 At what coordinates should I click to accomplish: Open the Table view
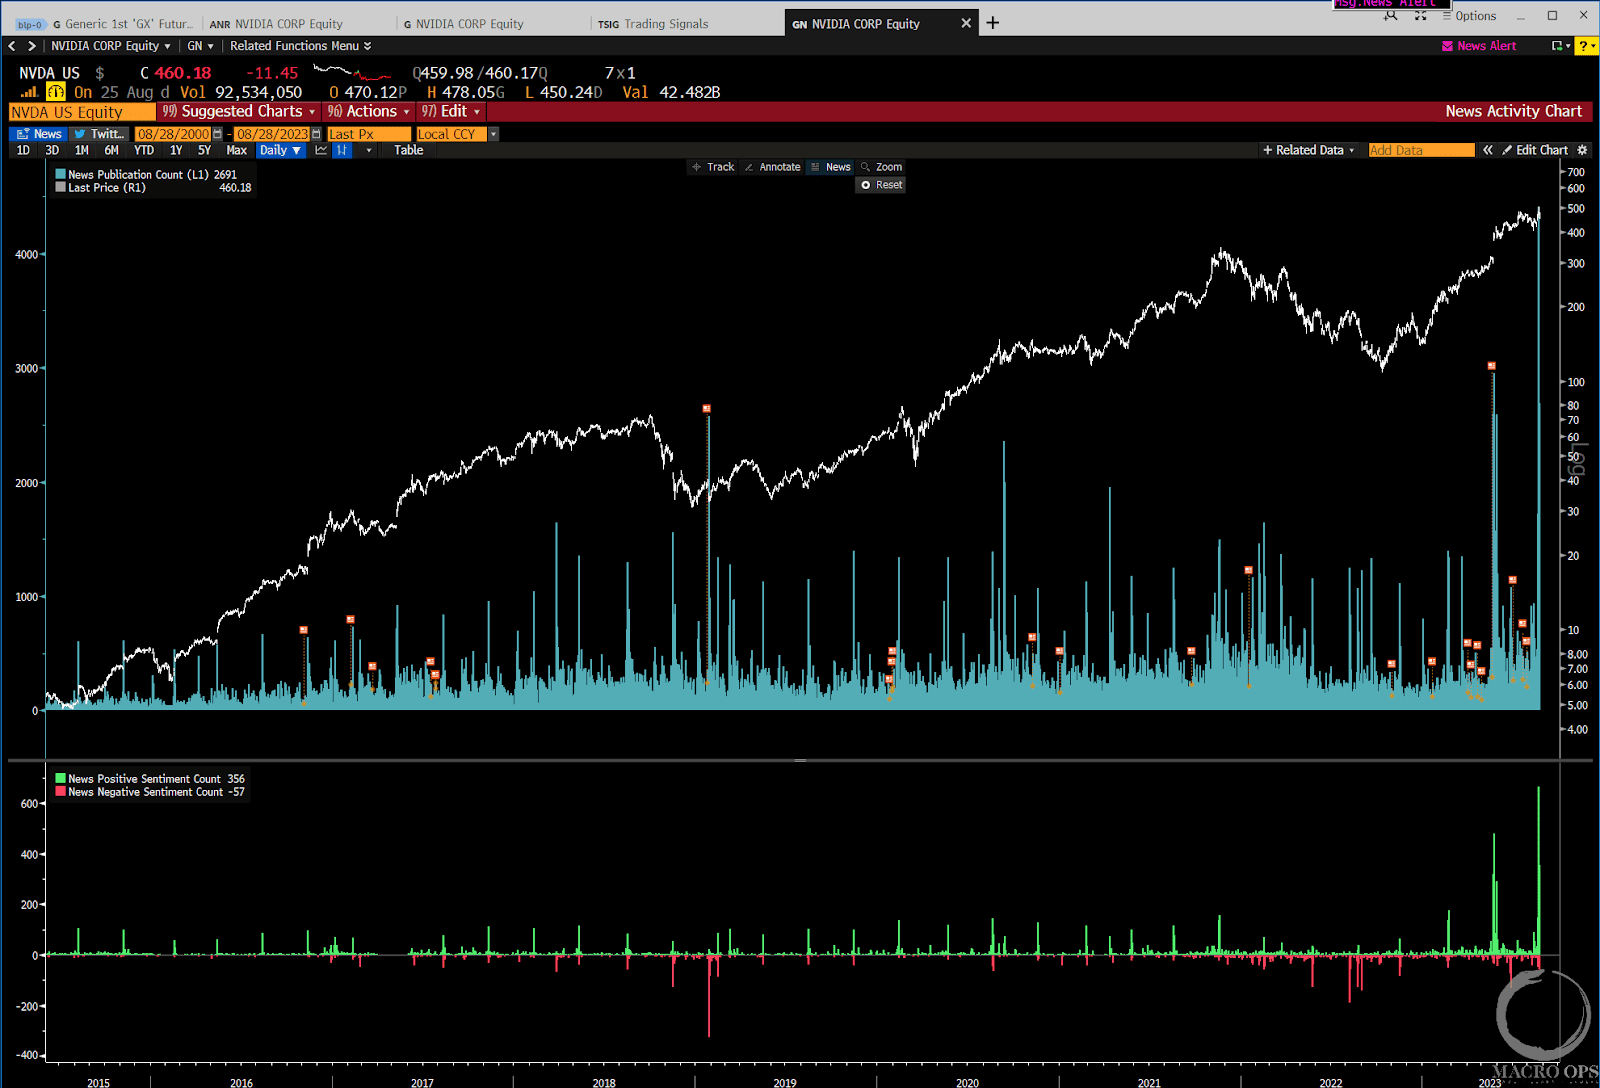(408, 150)
